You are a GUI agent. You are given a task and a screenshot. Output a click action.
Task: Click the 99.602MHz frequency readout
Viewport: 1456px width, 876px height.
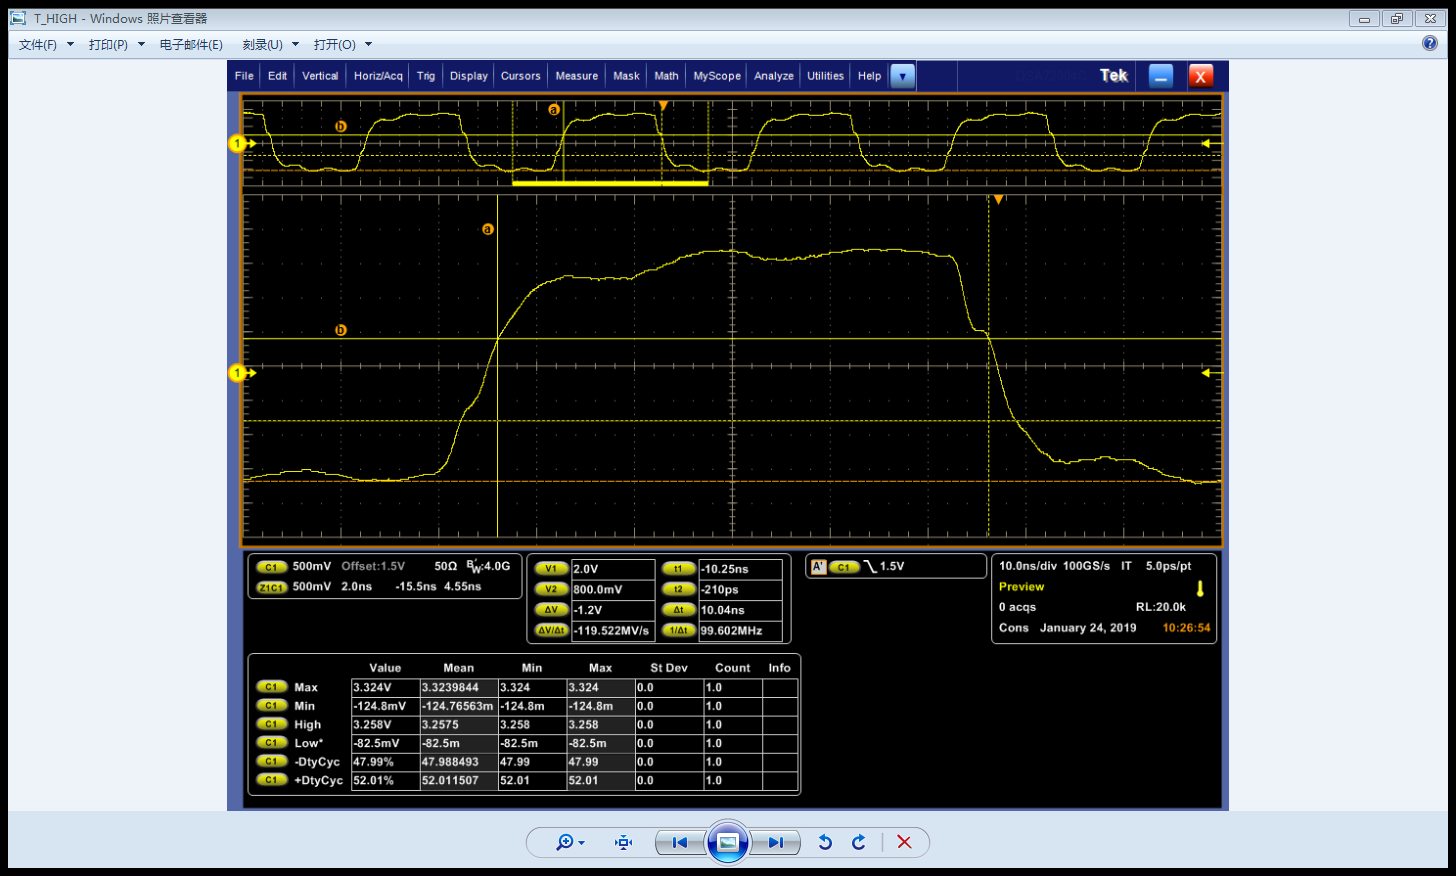click(740, 631)
